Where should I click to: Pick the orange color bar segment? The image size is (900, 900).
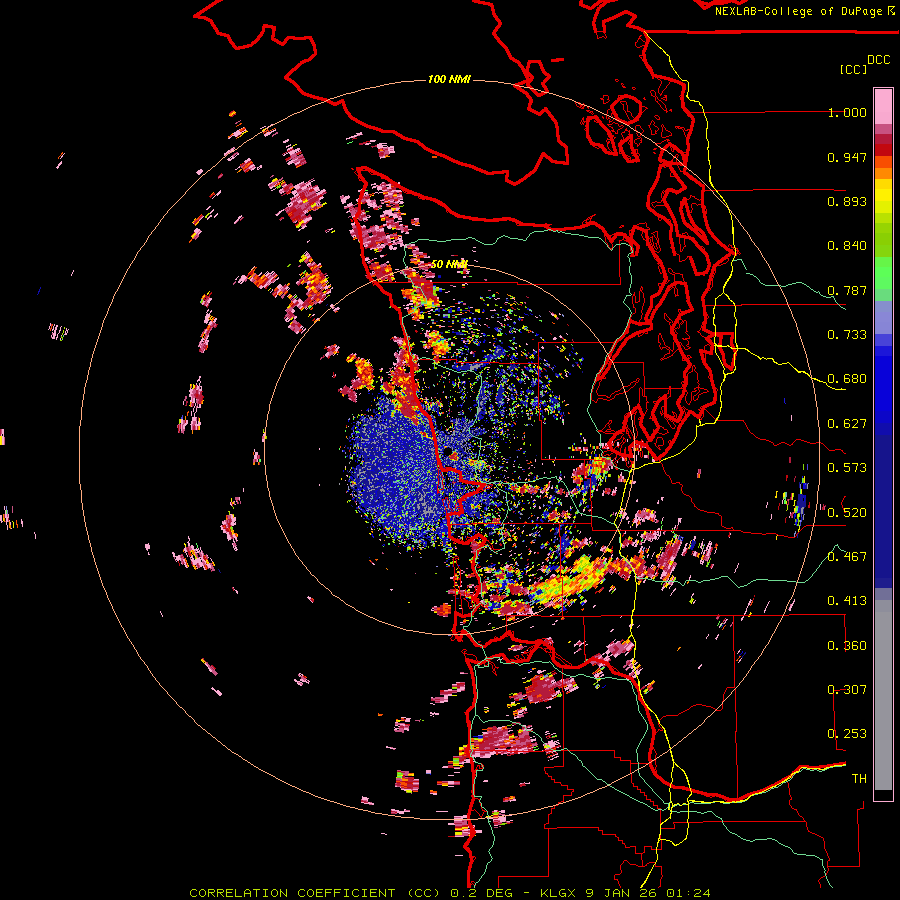(883, 173)
